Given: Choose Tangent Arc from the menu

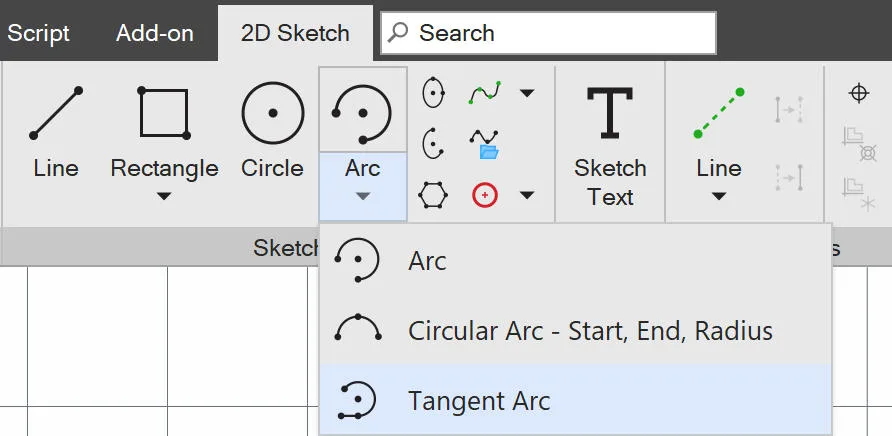Looking at the screenshot, I should tap(576, 400).
